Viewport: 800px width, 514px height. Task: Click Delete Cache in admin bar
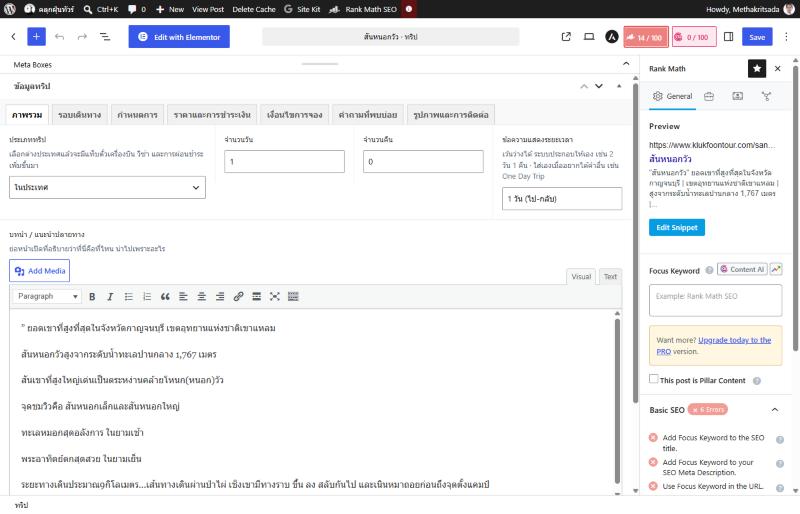(254, 9)
